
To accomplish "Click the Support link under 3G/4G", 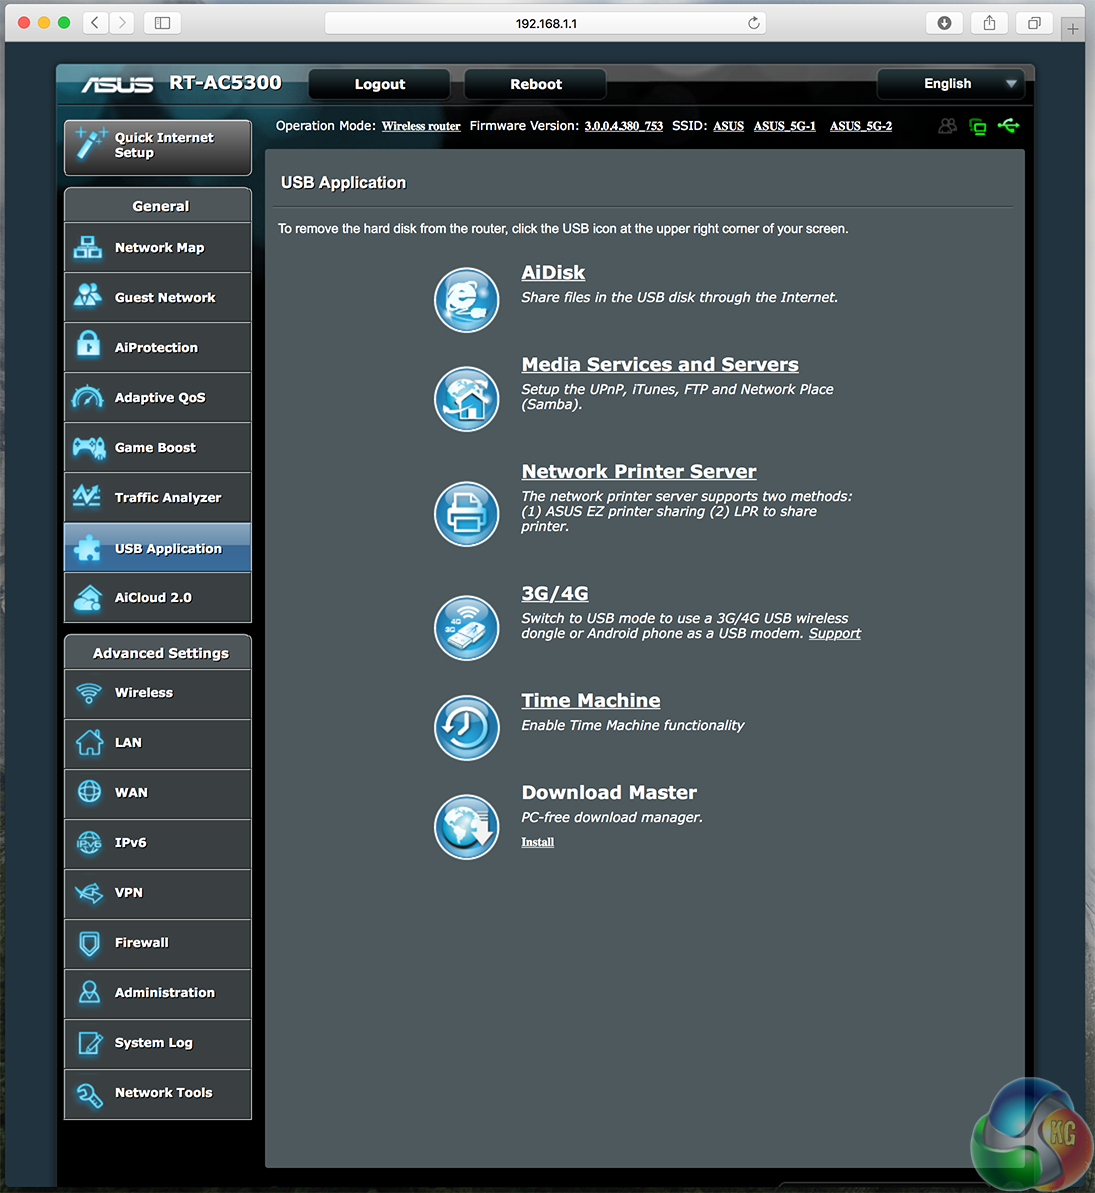I will tap(835, 634).
